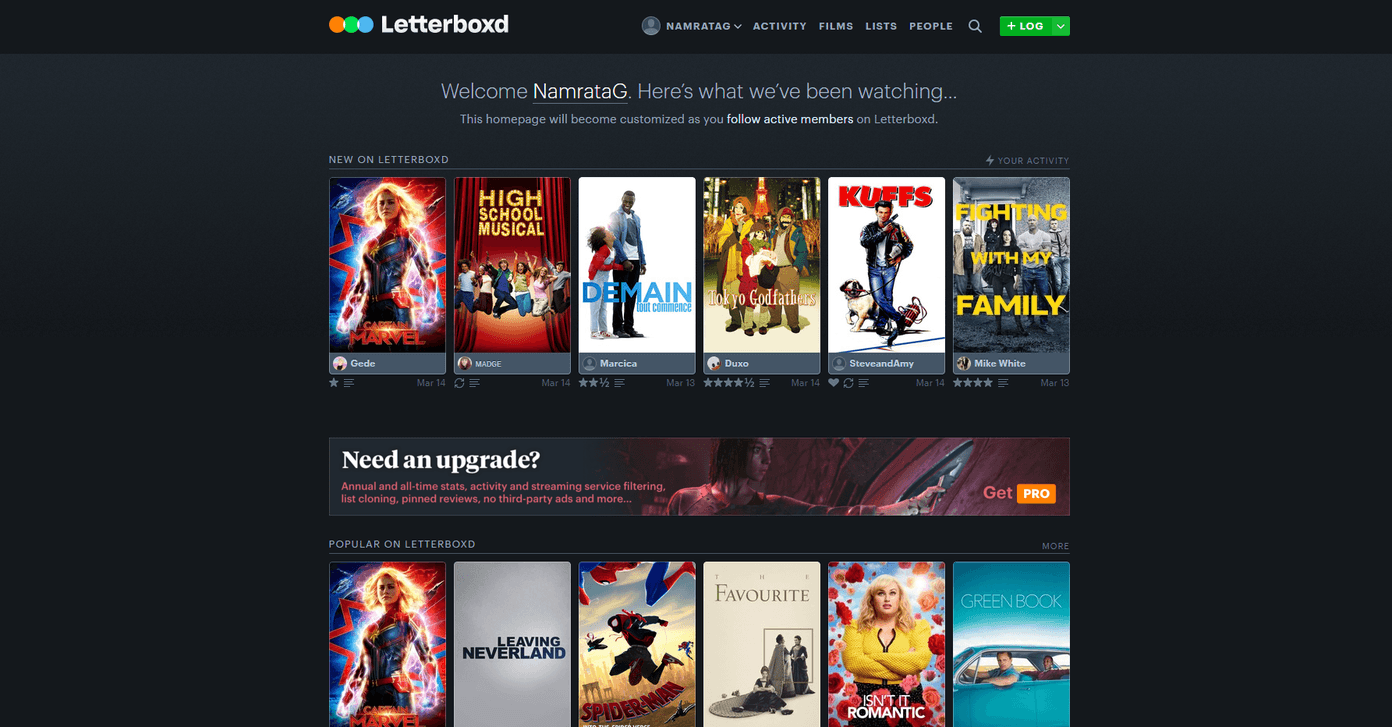Click the single star rating under Captain Marvel
The height and width of the screenshot is (727, 1392).
tap(332, 382)
